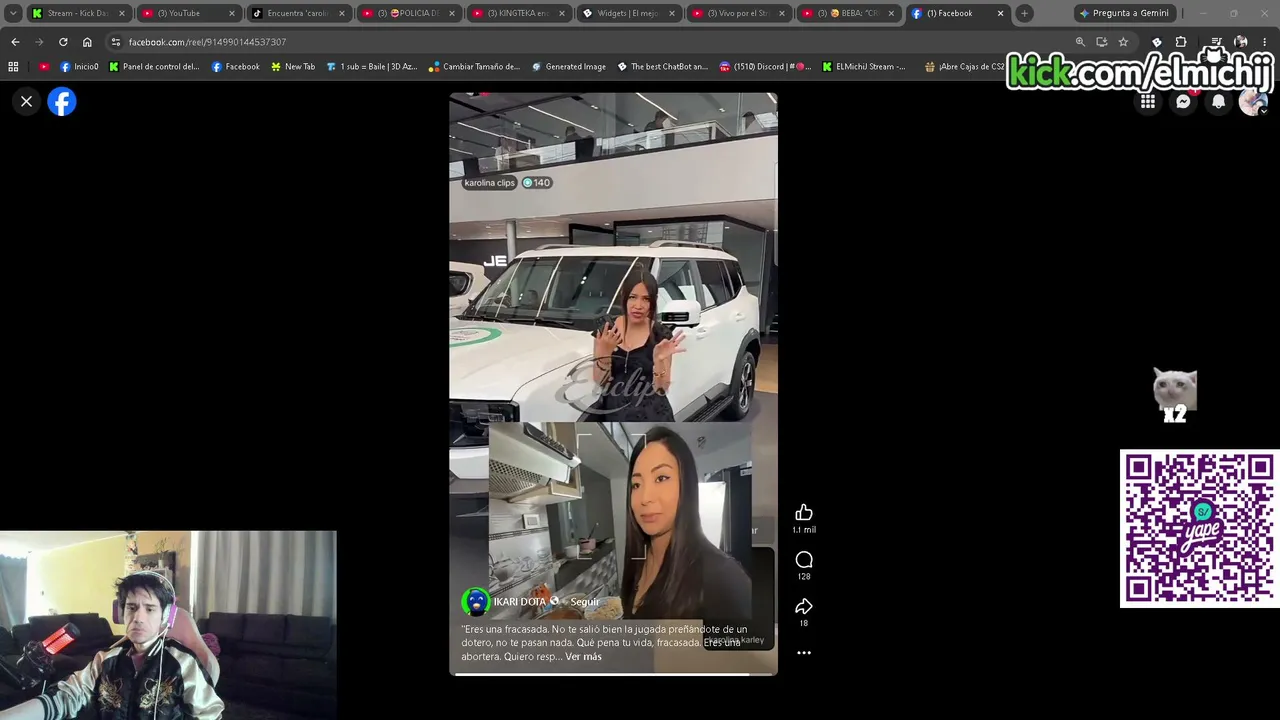Image resolution: width=1280 pixels, height=720 pixels.
Task: Expand the tab search dropdown
Action: pos(13,13)
